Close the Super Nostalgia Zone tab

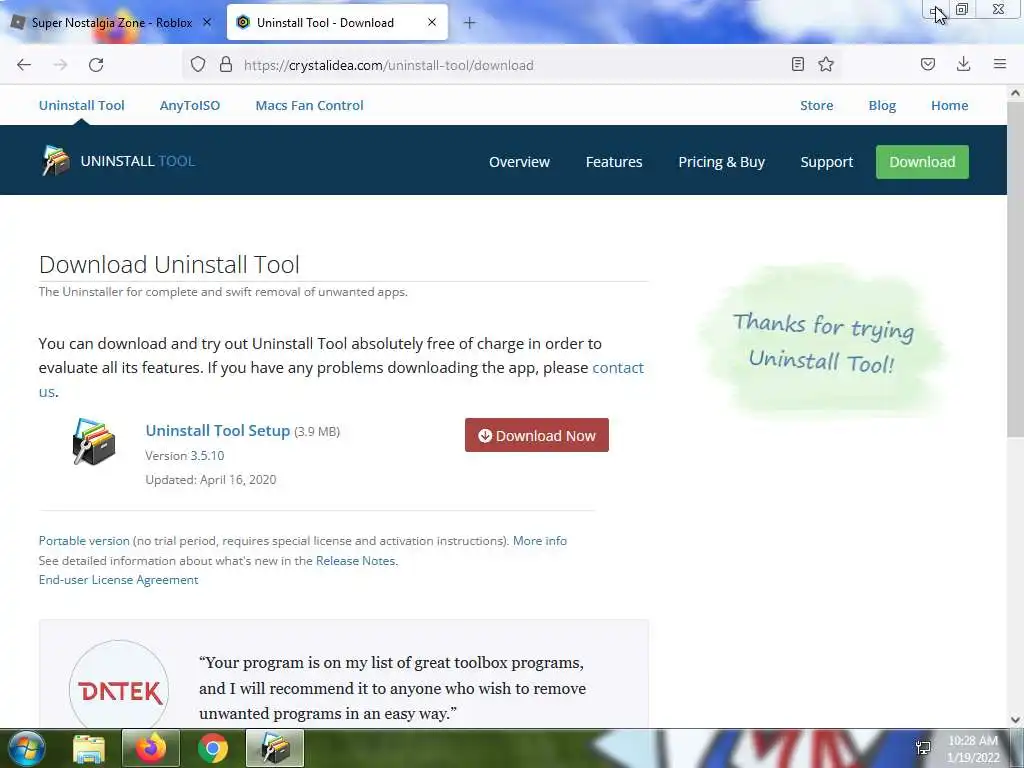(207, 22)
